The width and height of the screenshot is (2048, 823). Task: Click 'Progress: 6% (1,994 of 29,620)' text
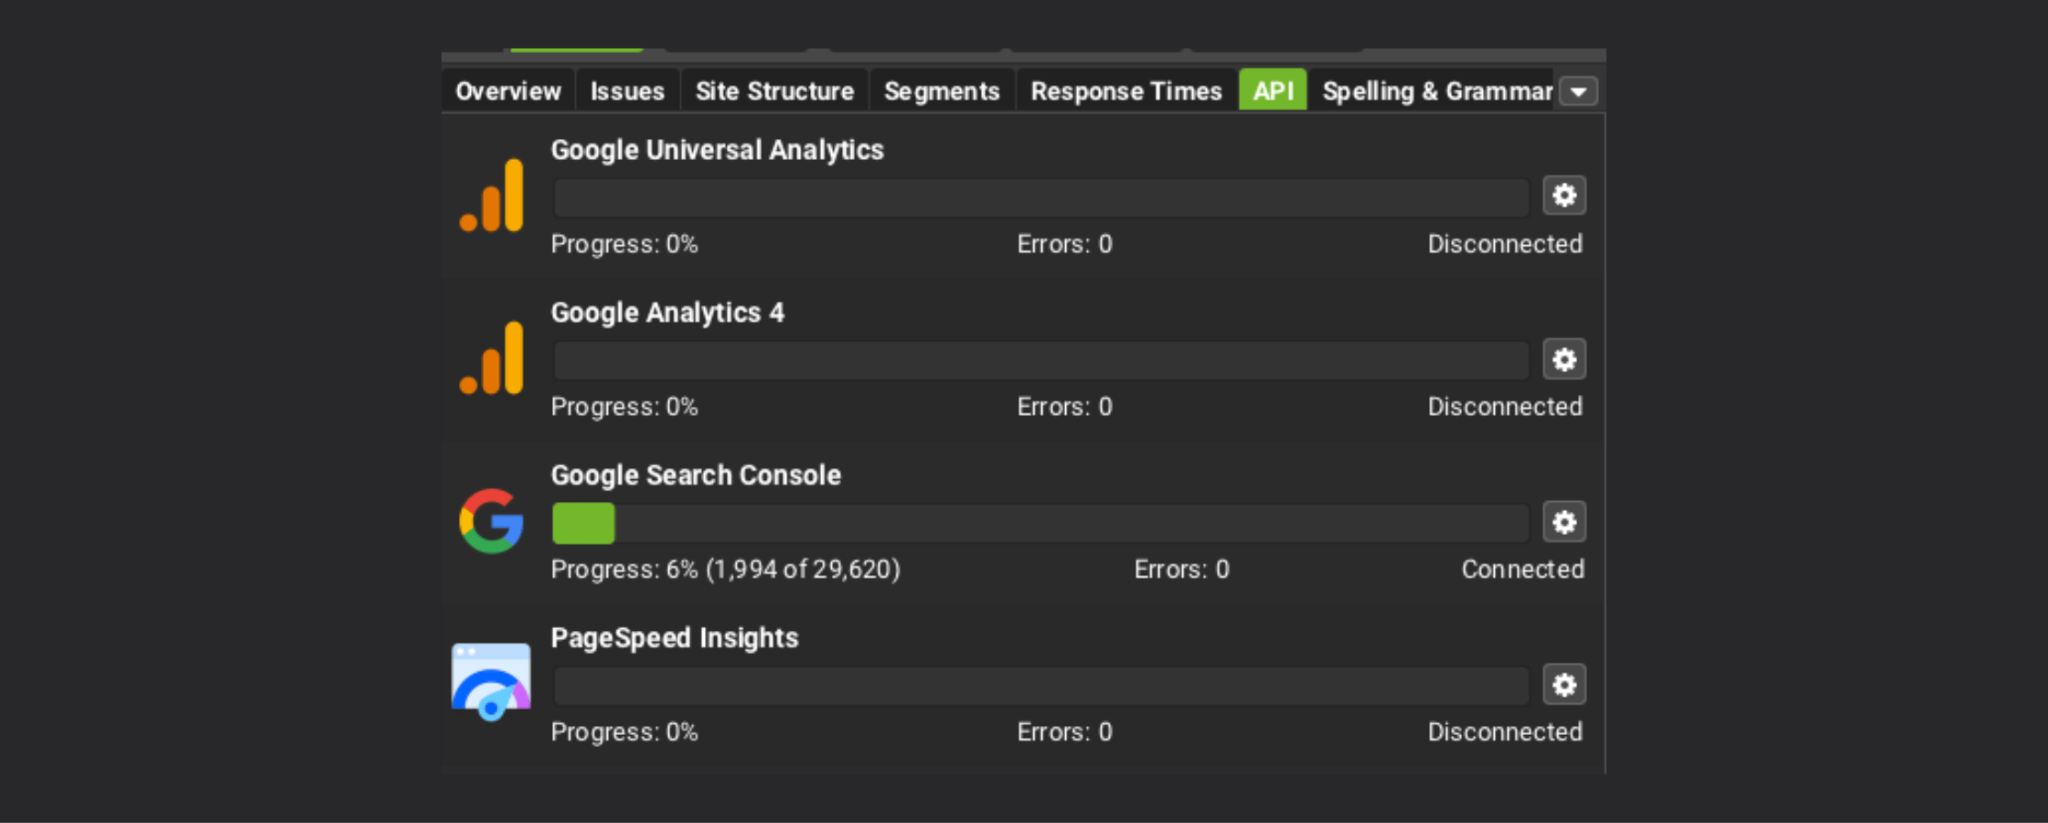pos(725,569)
